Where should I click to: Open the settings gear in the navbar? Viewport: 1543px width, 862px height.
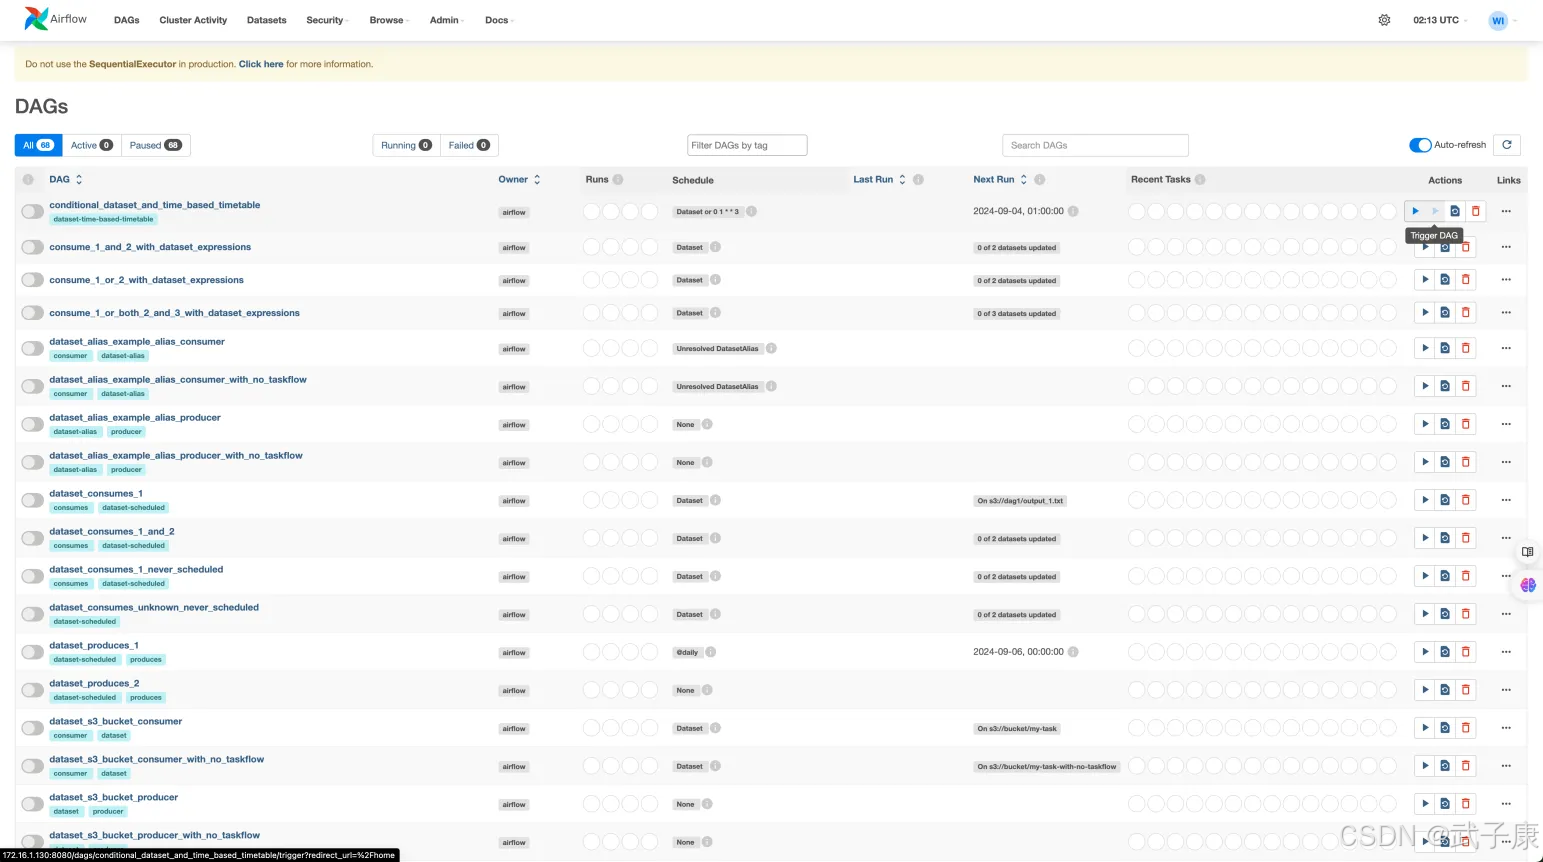pyautogui.click(x=1384, y=20)
